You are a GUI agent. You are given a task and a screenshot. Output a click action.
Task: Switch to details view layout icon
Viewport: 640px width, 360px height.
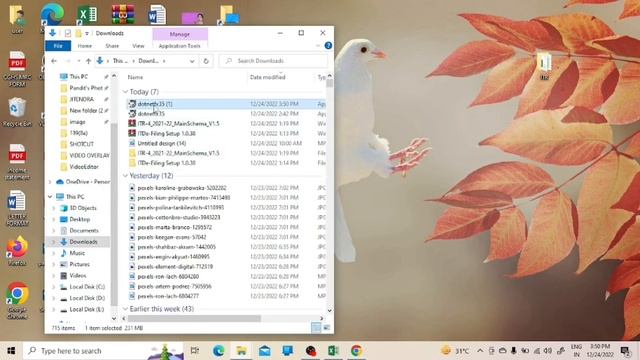coord(316,328)
